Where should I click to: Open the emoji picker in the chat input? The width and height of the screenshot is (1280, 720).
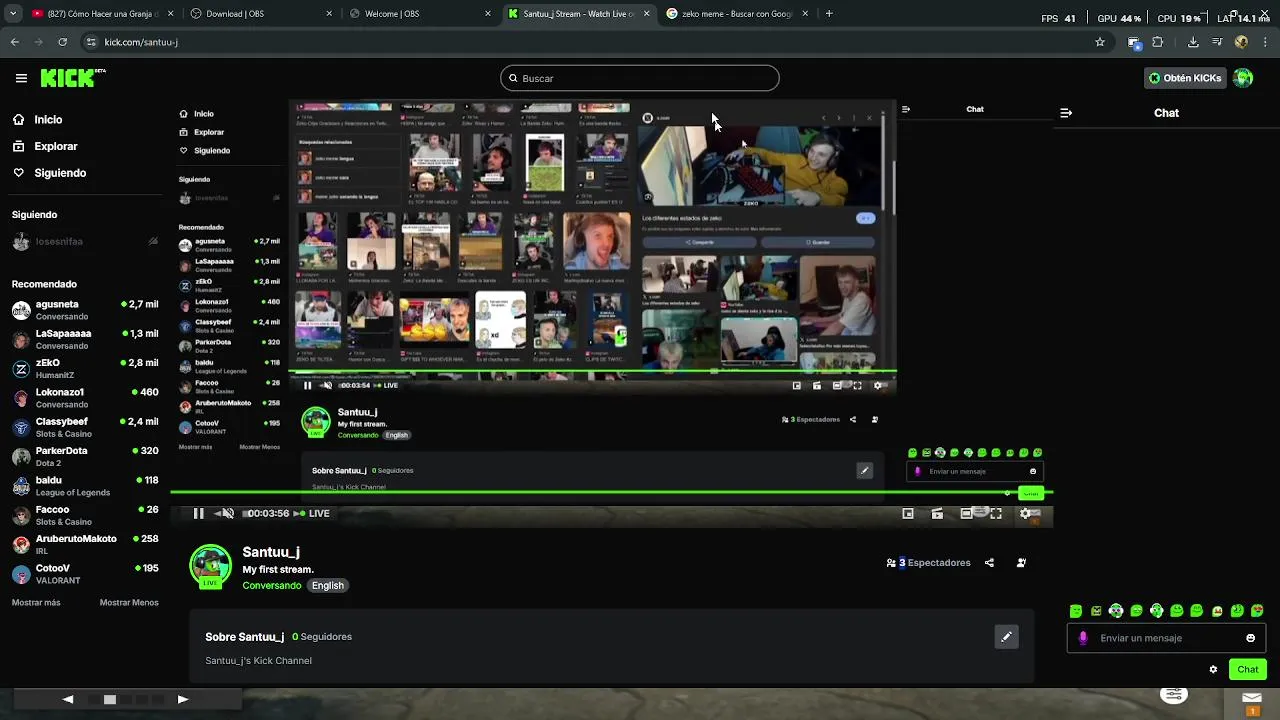click(x=1250, y=638)
